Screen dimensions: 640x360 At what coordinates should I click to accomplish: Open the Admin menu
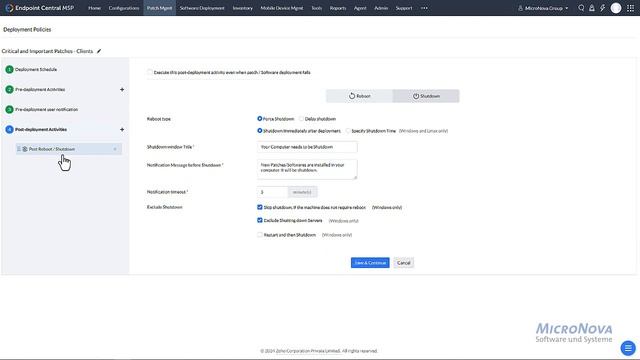pos(381,8)
